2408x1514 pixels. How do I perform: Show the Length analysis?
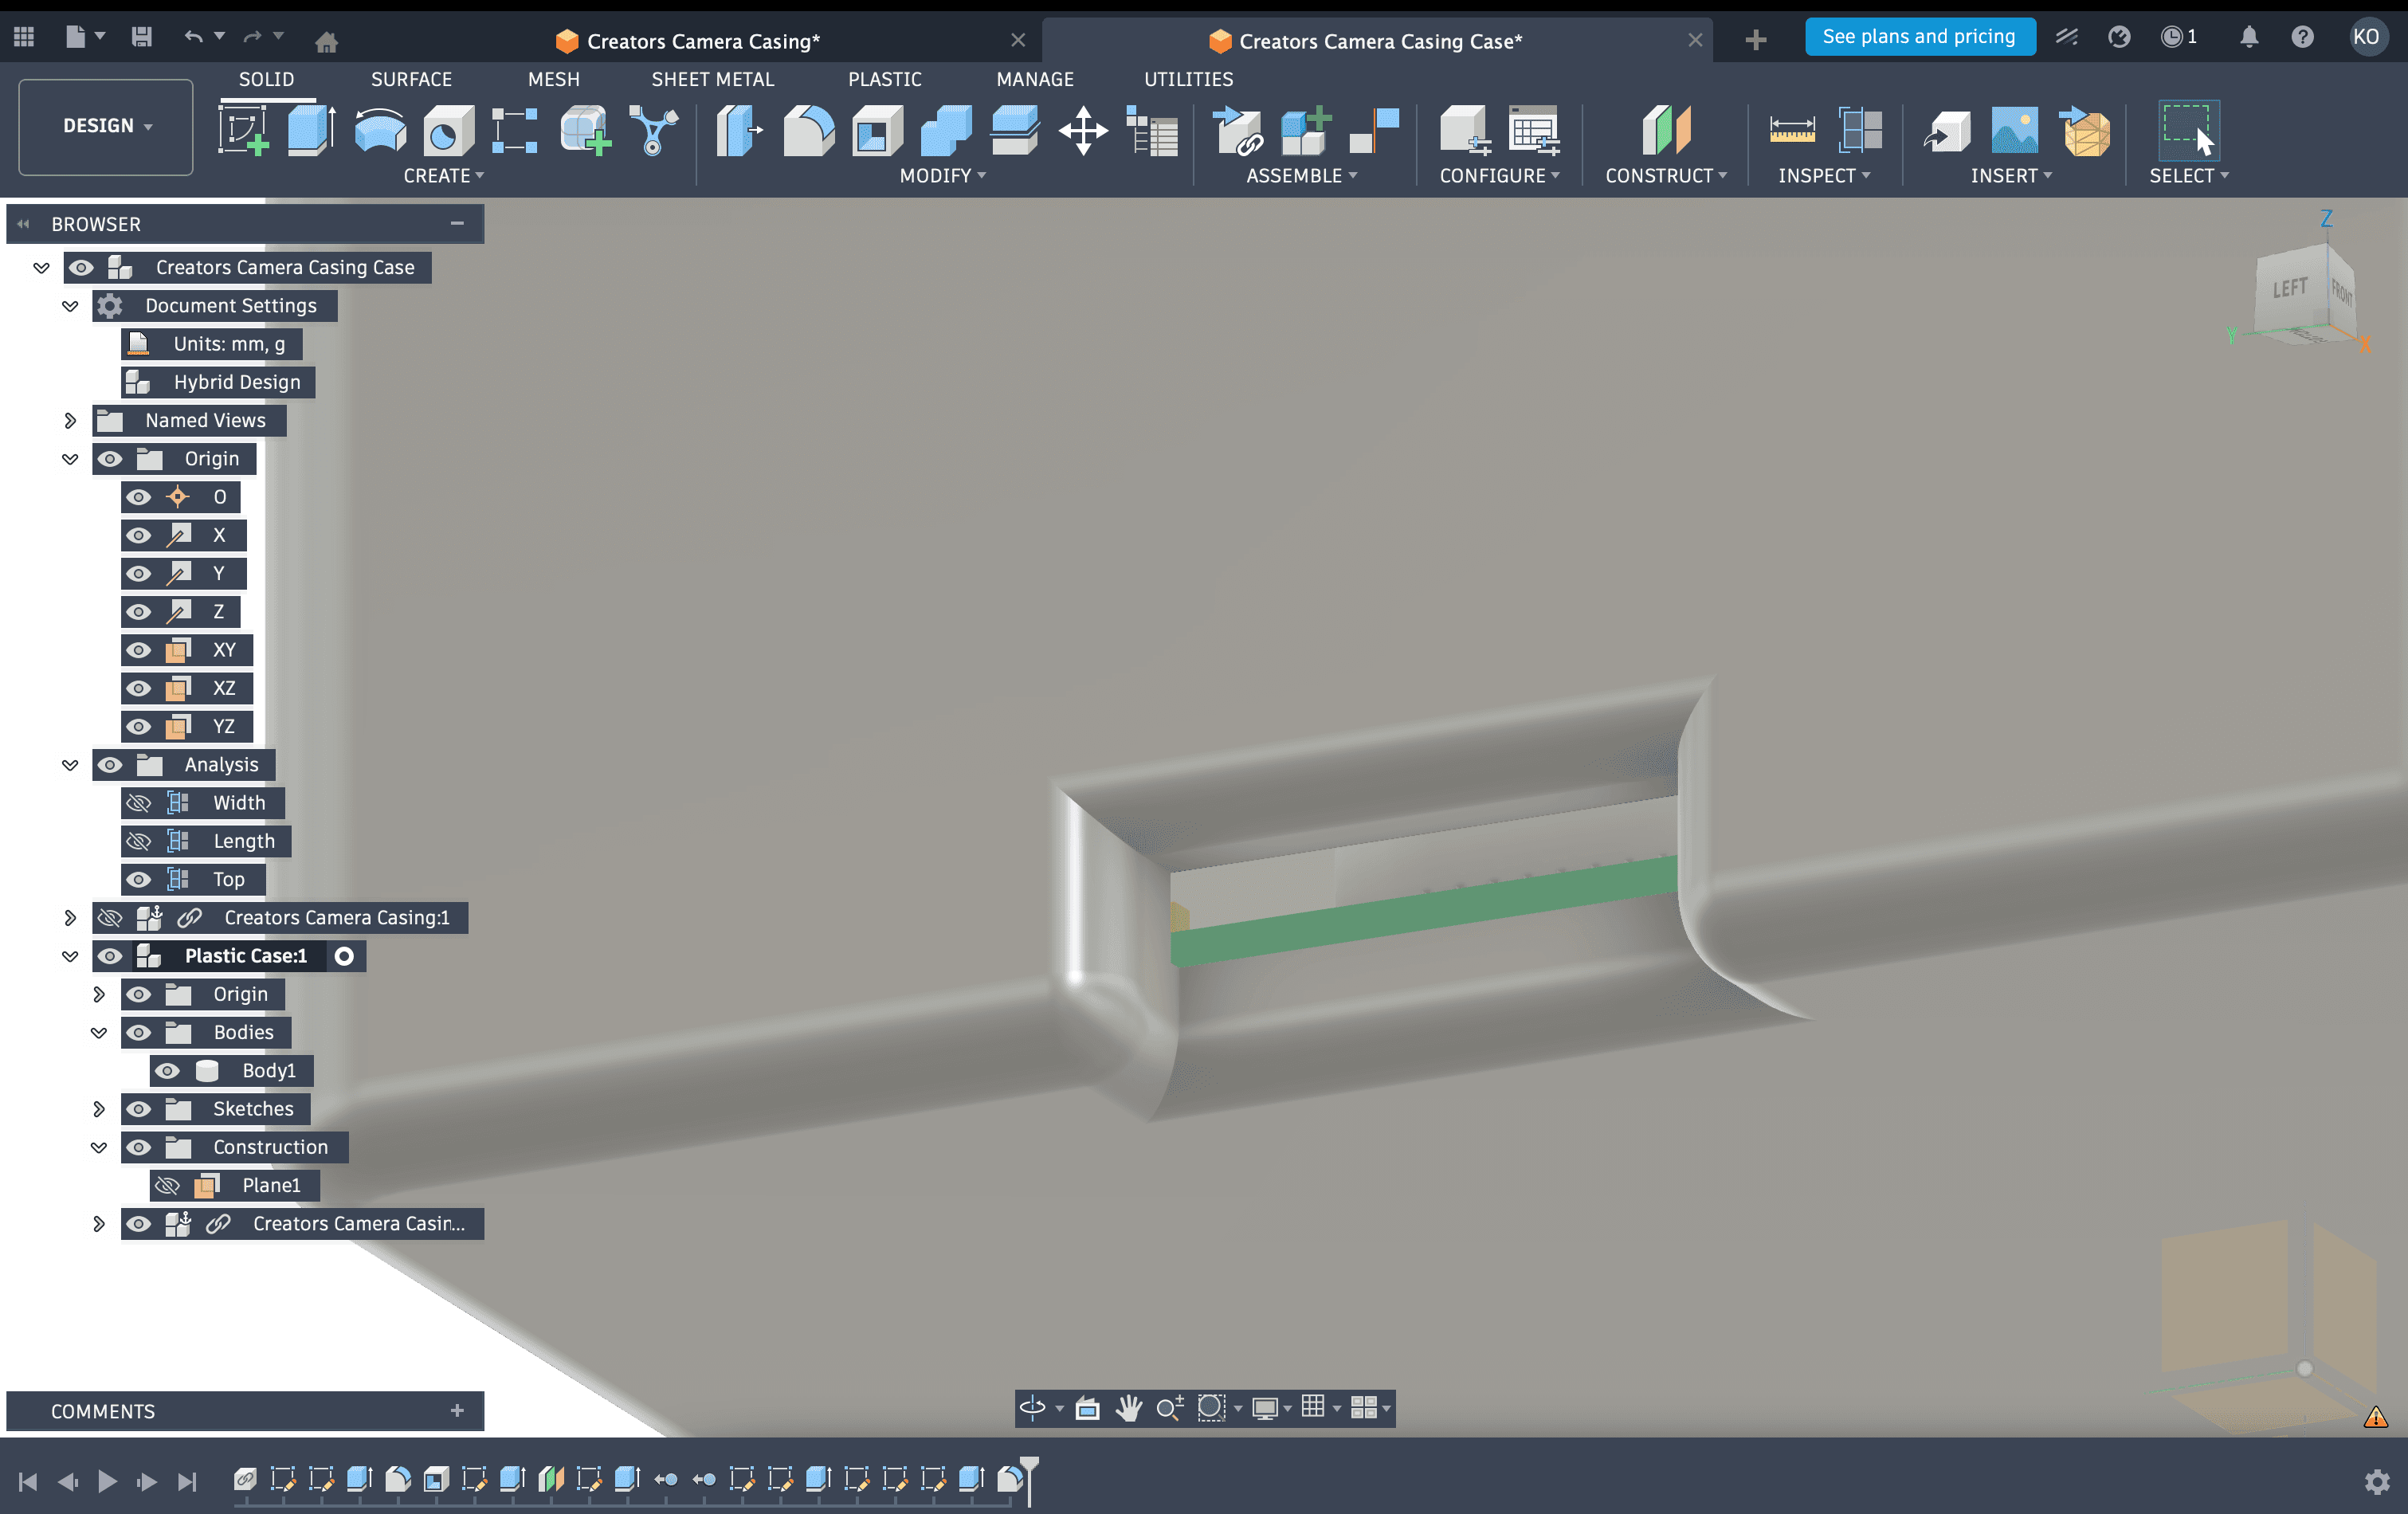click(139, 841)
